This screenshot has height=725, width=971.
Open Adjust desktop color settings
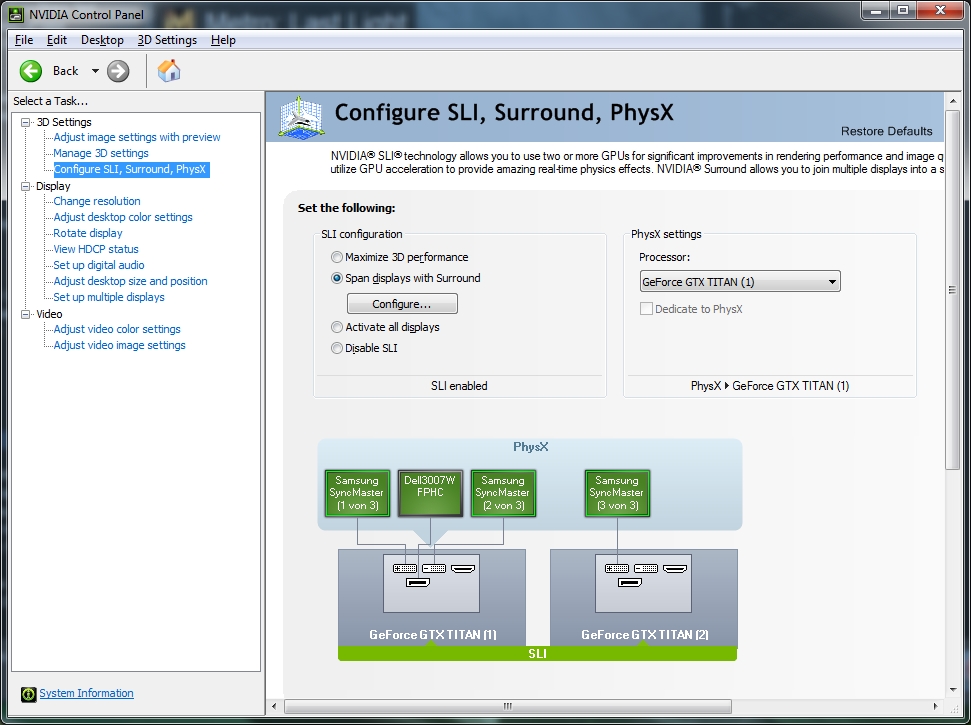point(123,217)
